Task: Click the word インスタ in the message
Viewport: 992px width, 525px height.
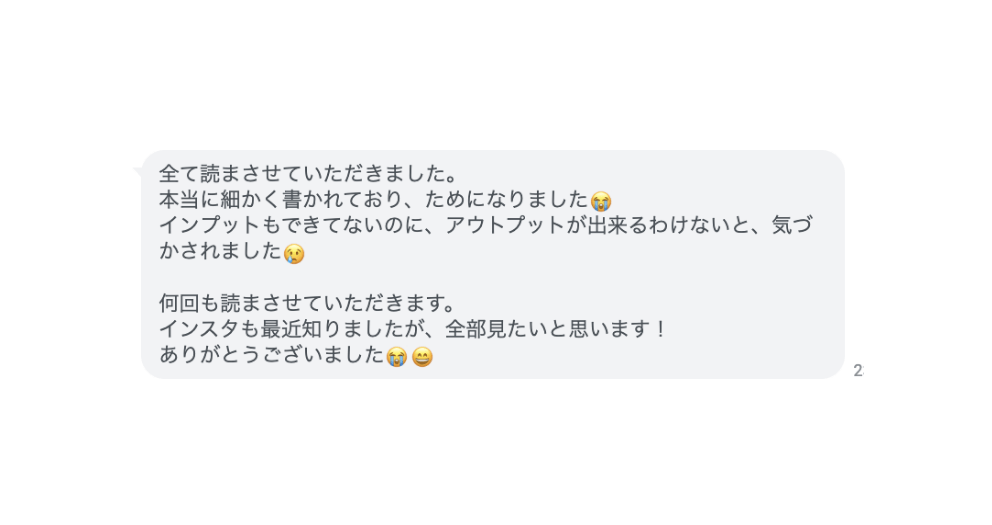Action: pyautogui.click(x=199, y=328)
